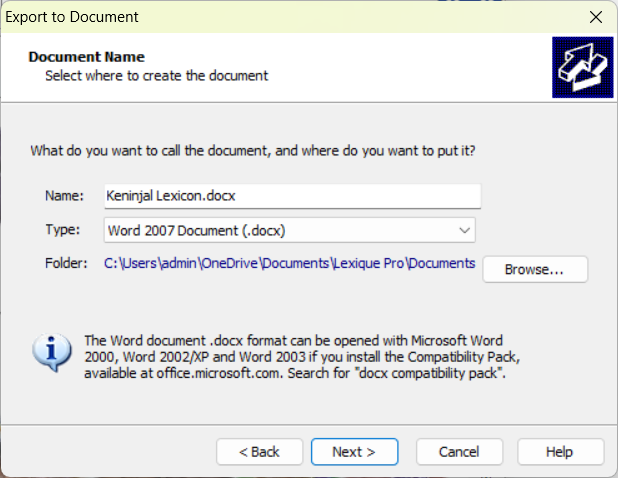Click the blue information bubble icon
This screenshot has width=618, height=478.
(x=51, y=352)
